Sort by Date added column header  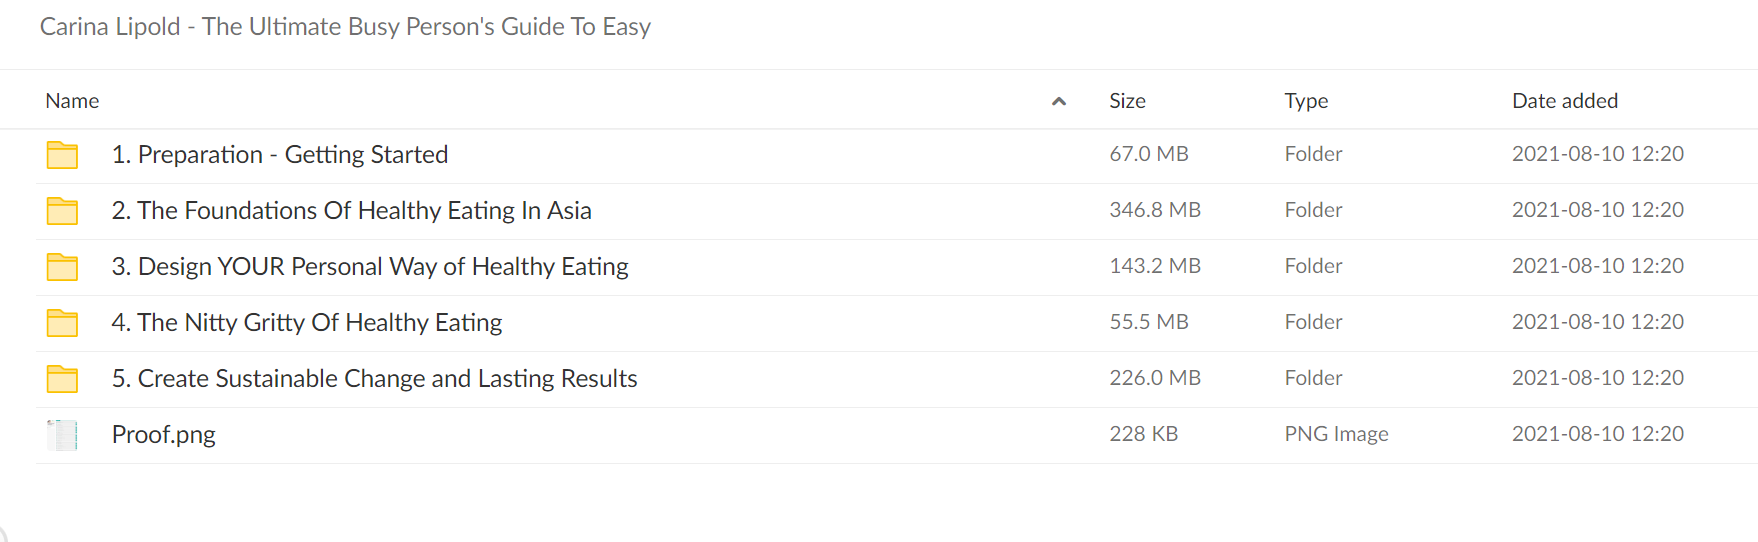click(x=1565, y=101)
